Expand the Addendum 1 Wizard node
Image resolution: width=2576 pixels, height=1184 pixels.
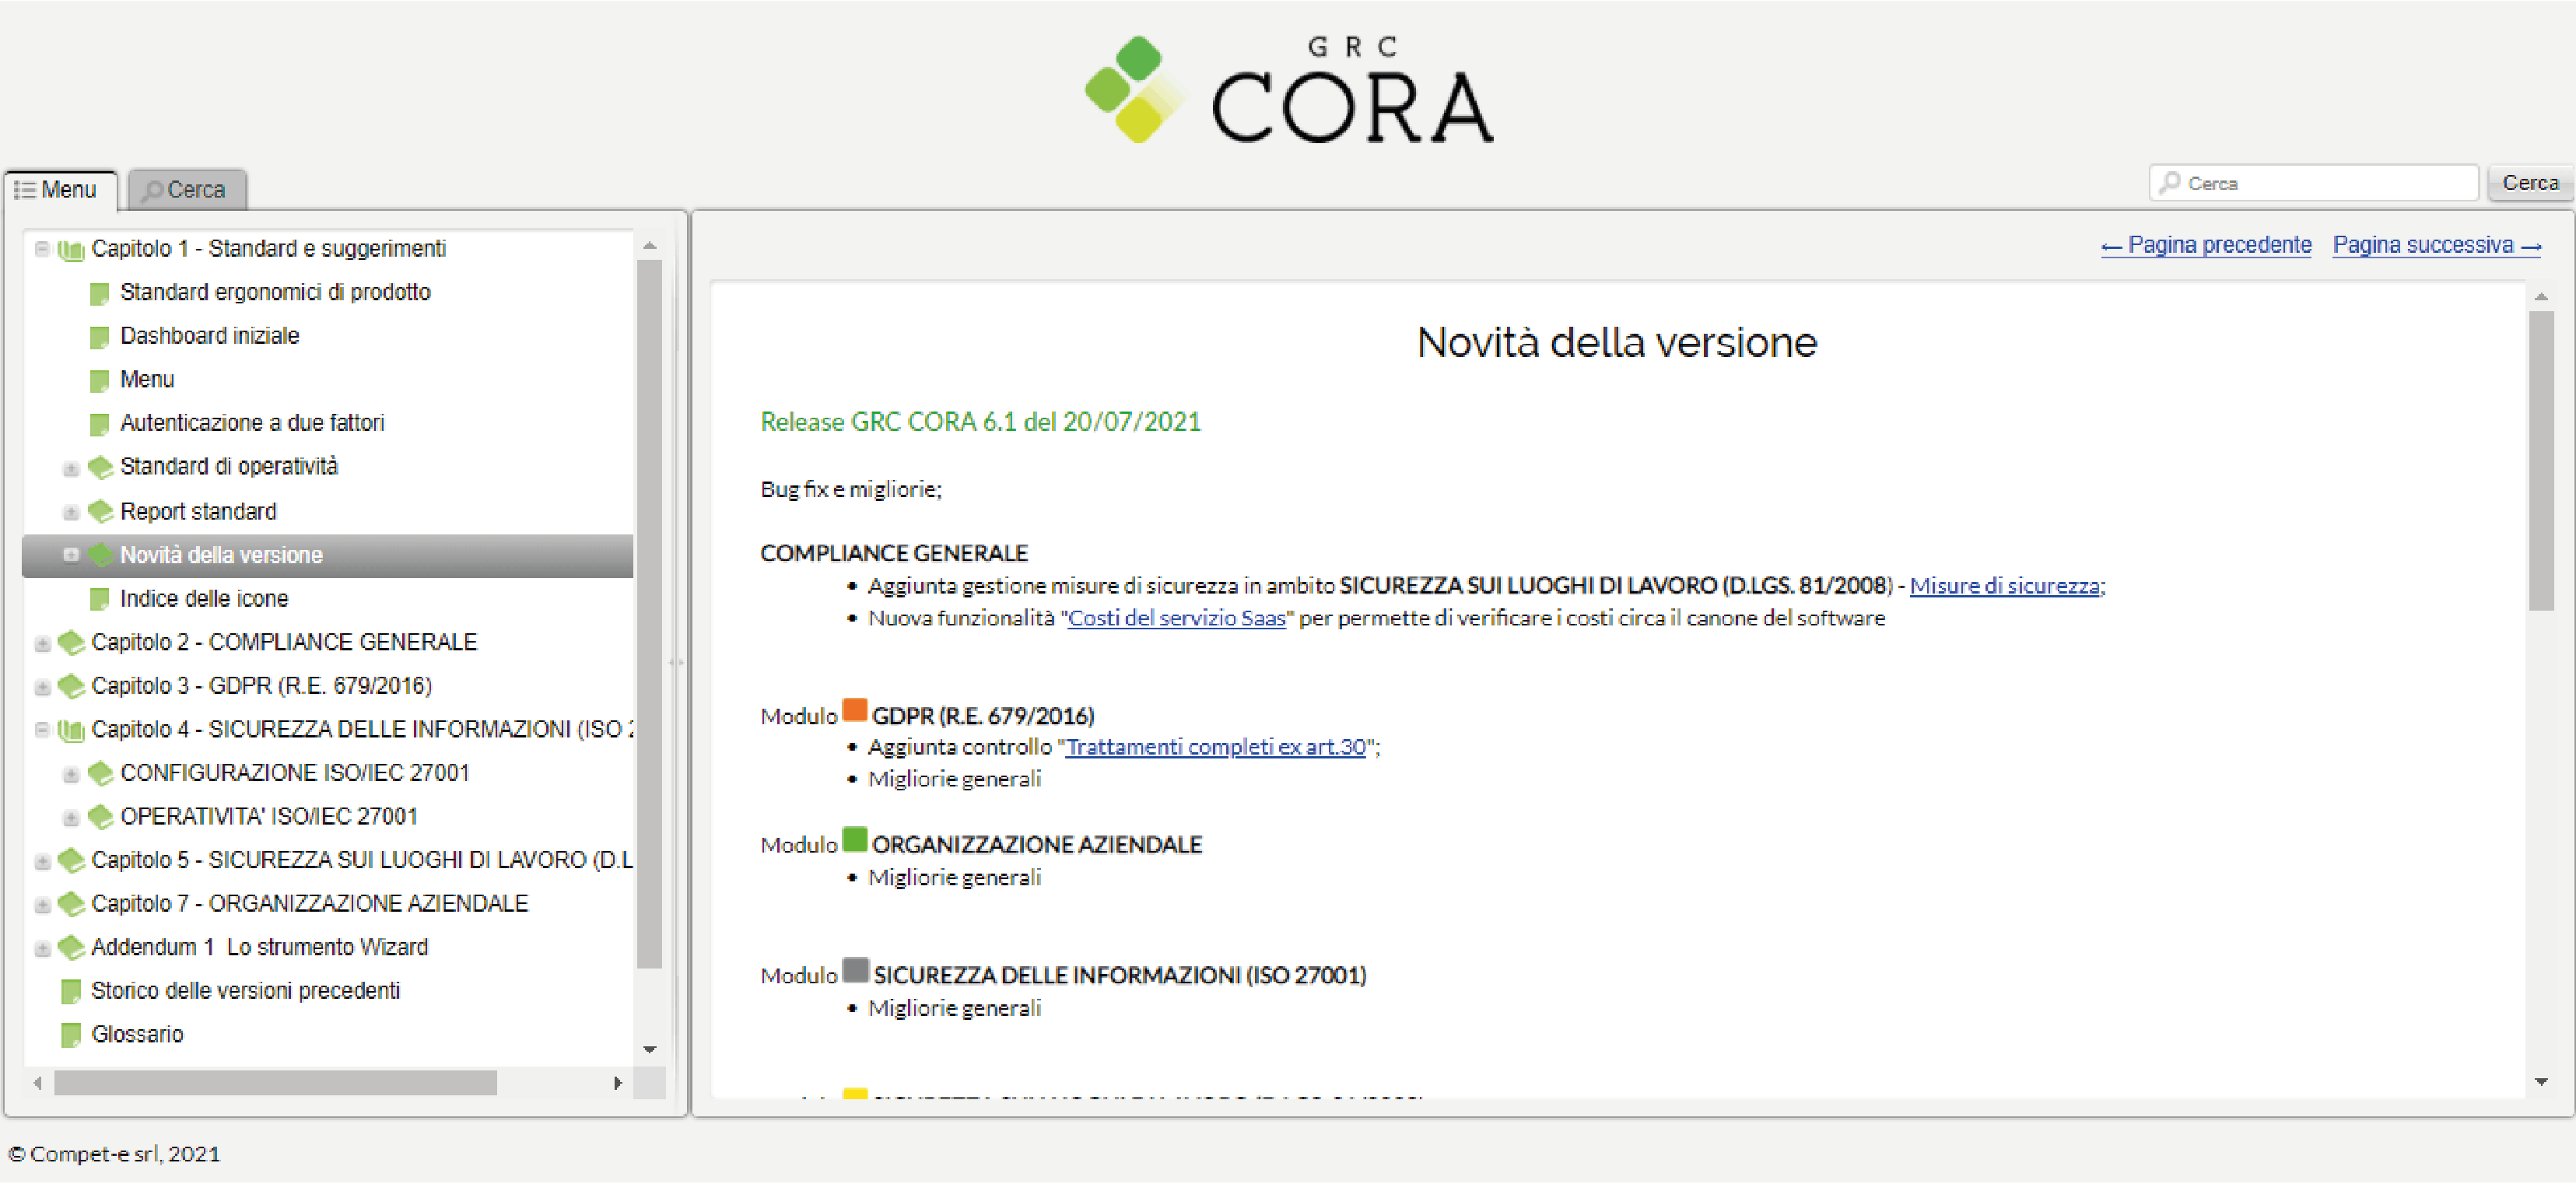click(x=42, y=948)
